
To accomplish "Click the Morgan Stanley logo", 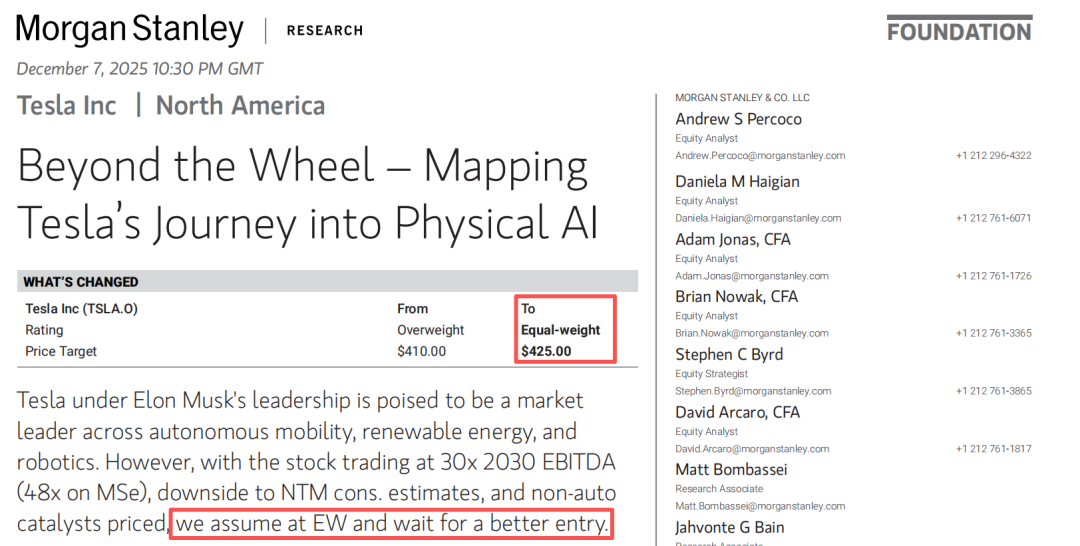I will pyautogui.click(x=130, y=29).
